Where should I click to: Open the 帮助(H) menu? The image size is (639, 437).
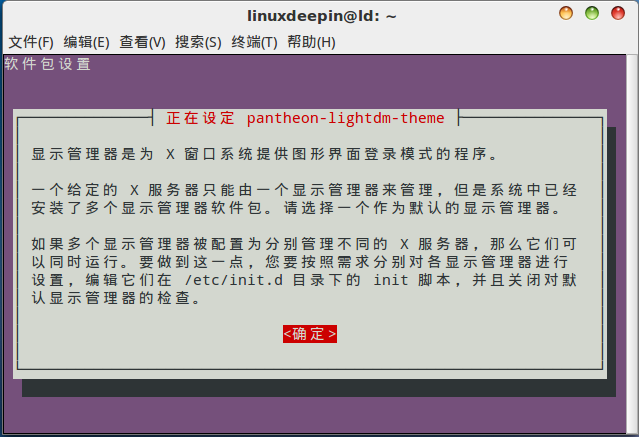(311, 42)
